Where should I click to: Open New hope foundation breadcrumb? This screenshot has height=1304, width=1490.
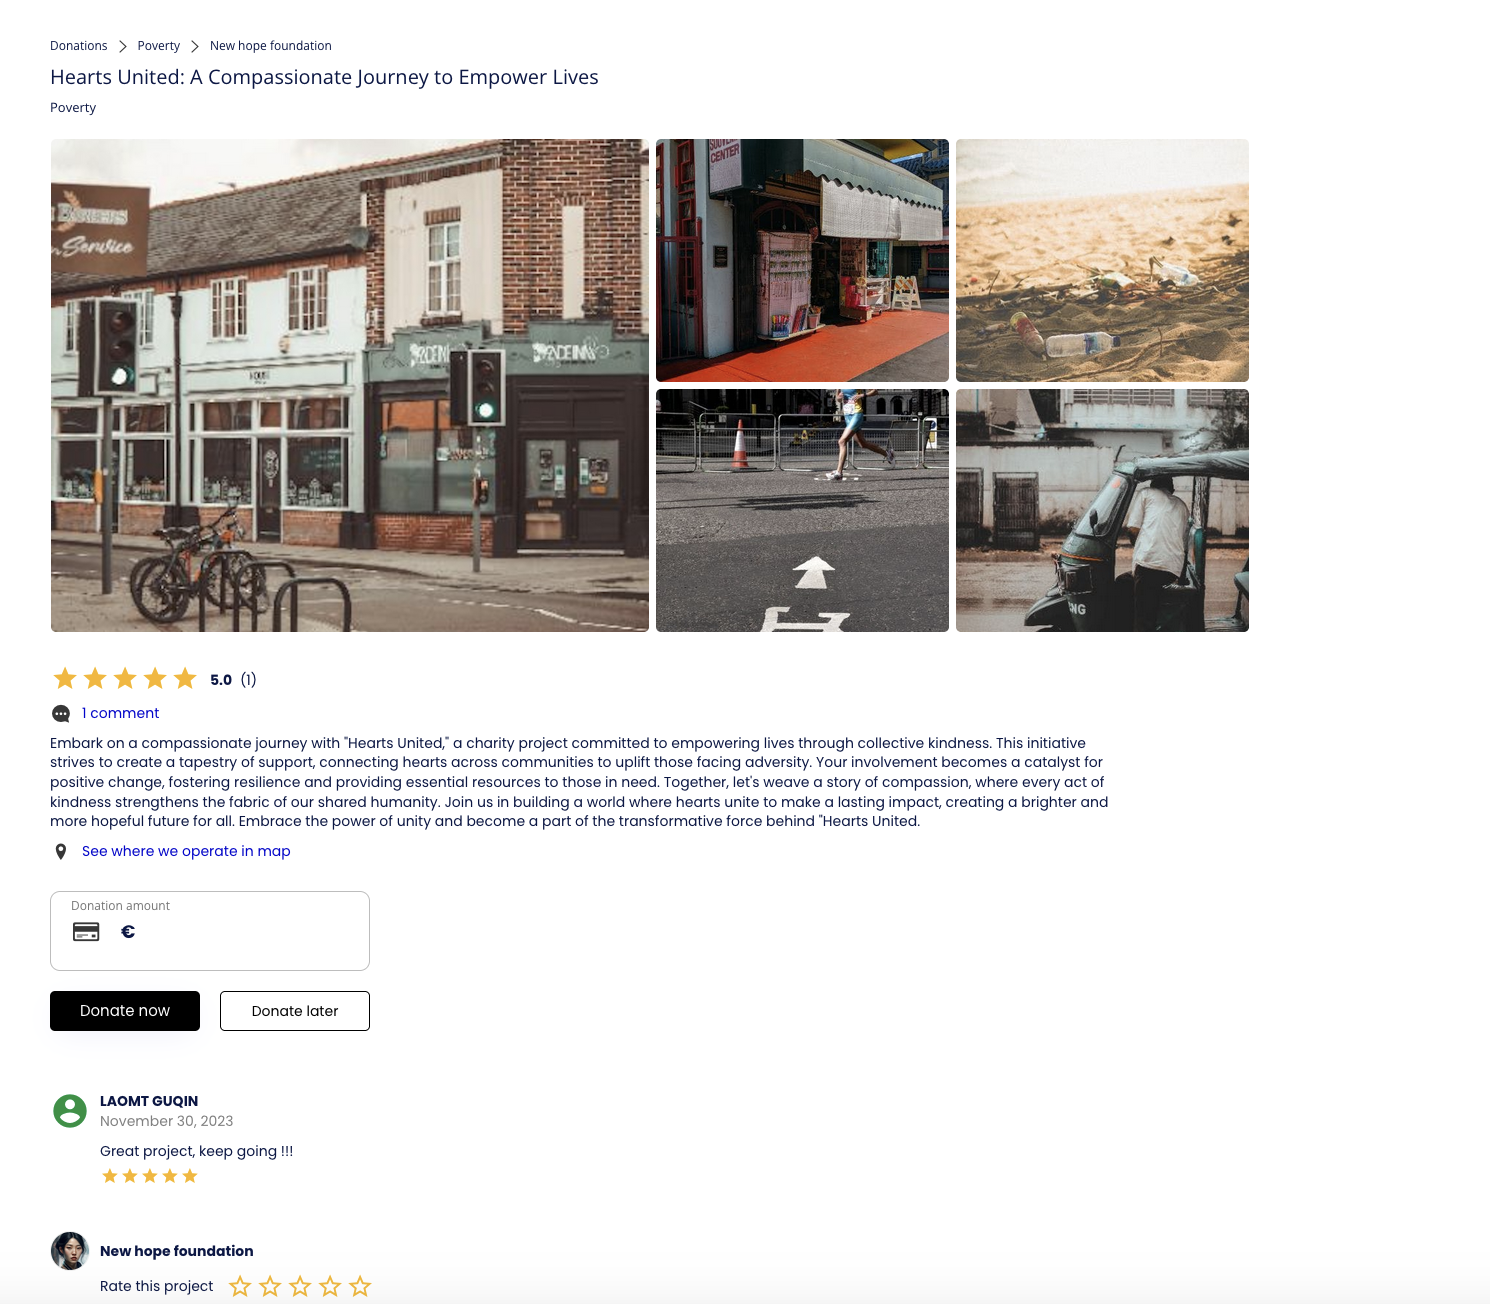(270, 46)
